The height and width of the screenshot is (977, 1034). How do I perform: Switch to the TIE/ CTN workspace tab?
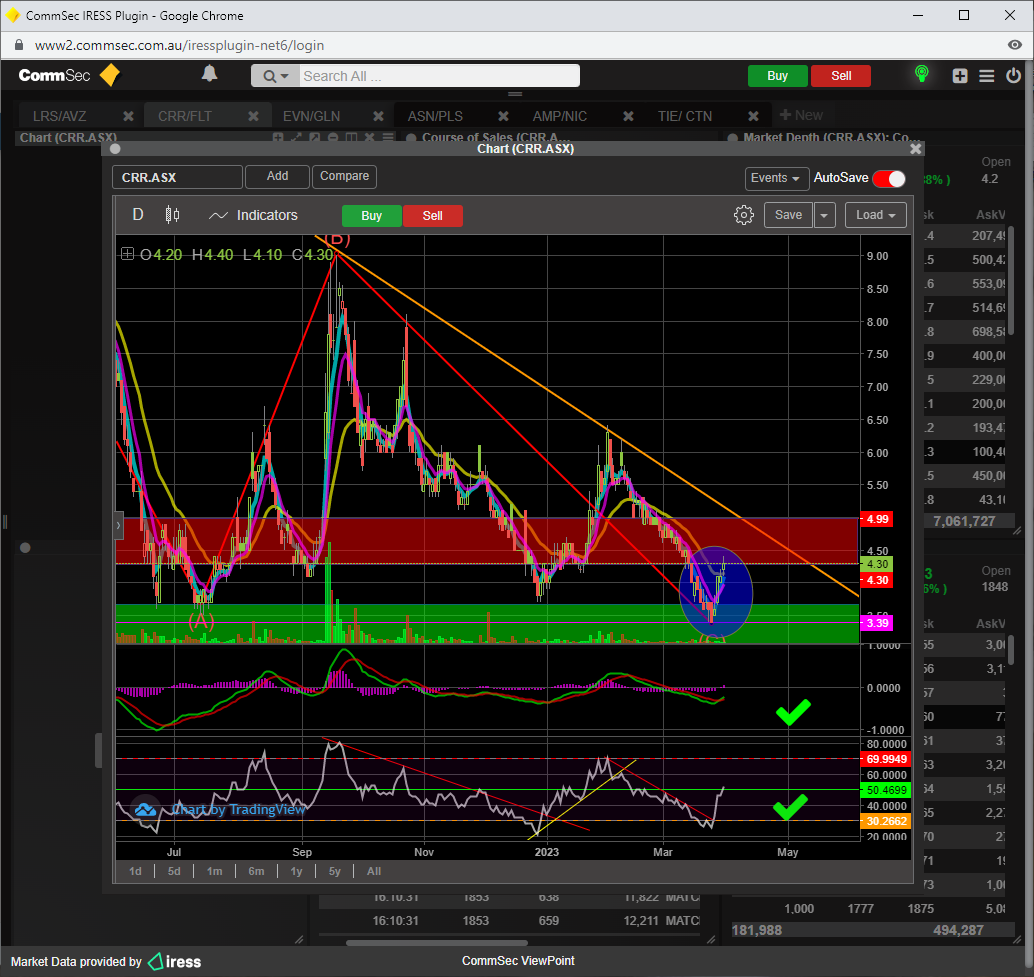pyautogui.click(x=684, y=116)
